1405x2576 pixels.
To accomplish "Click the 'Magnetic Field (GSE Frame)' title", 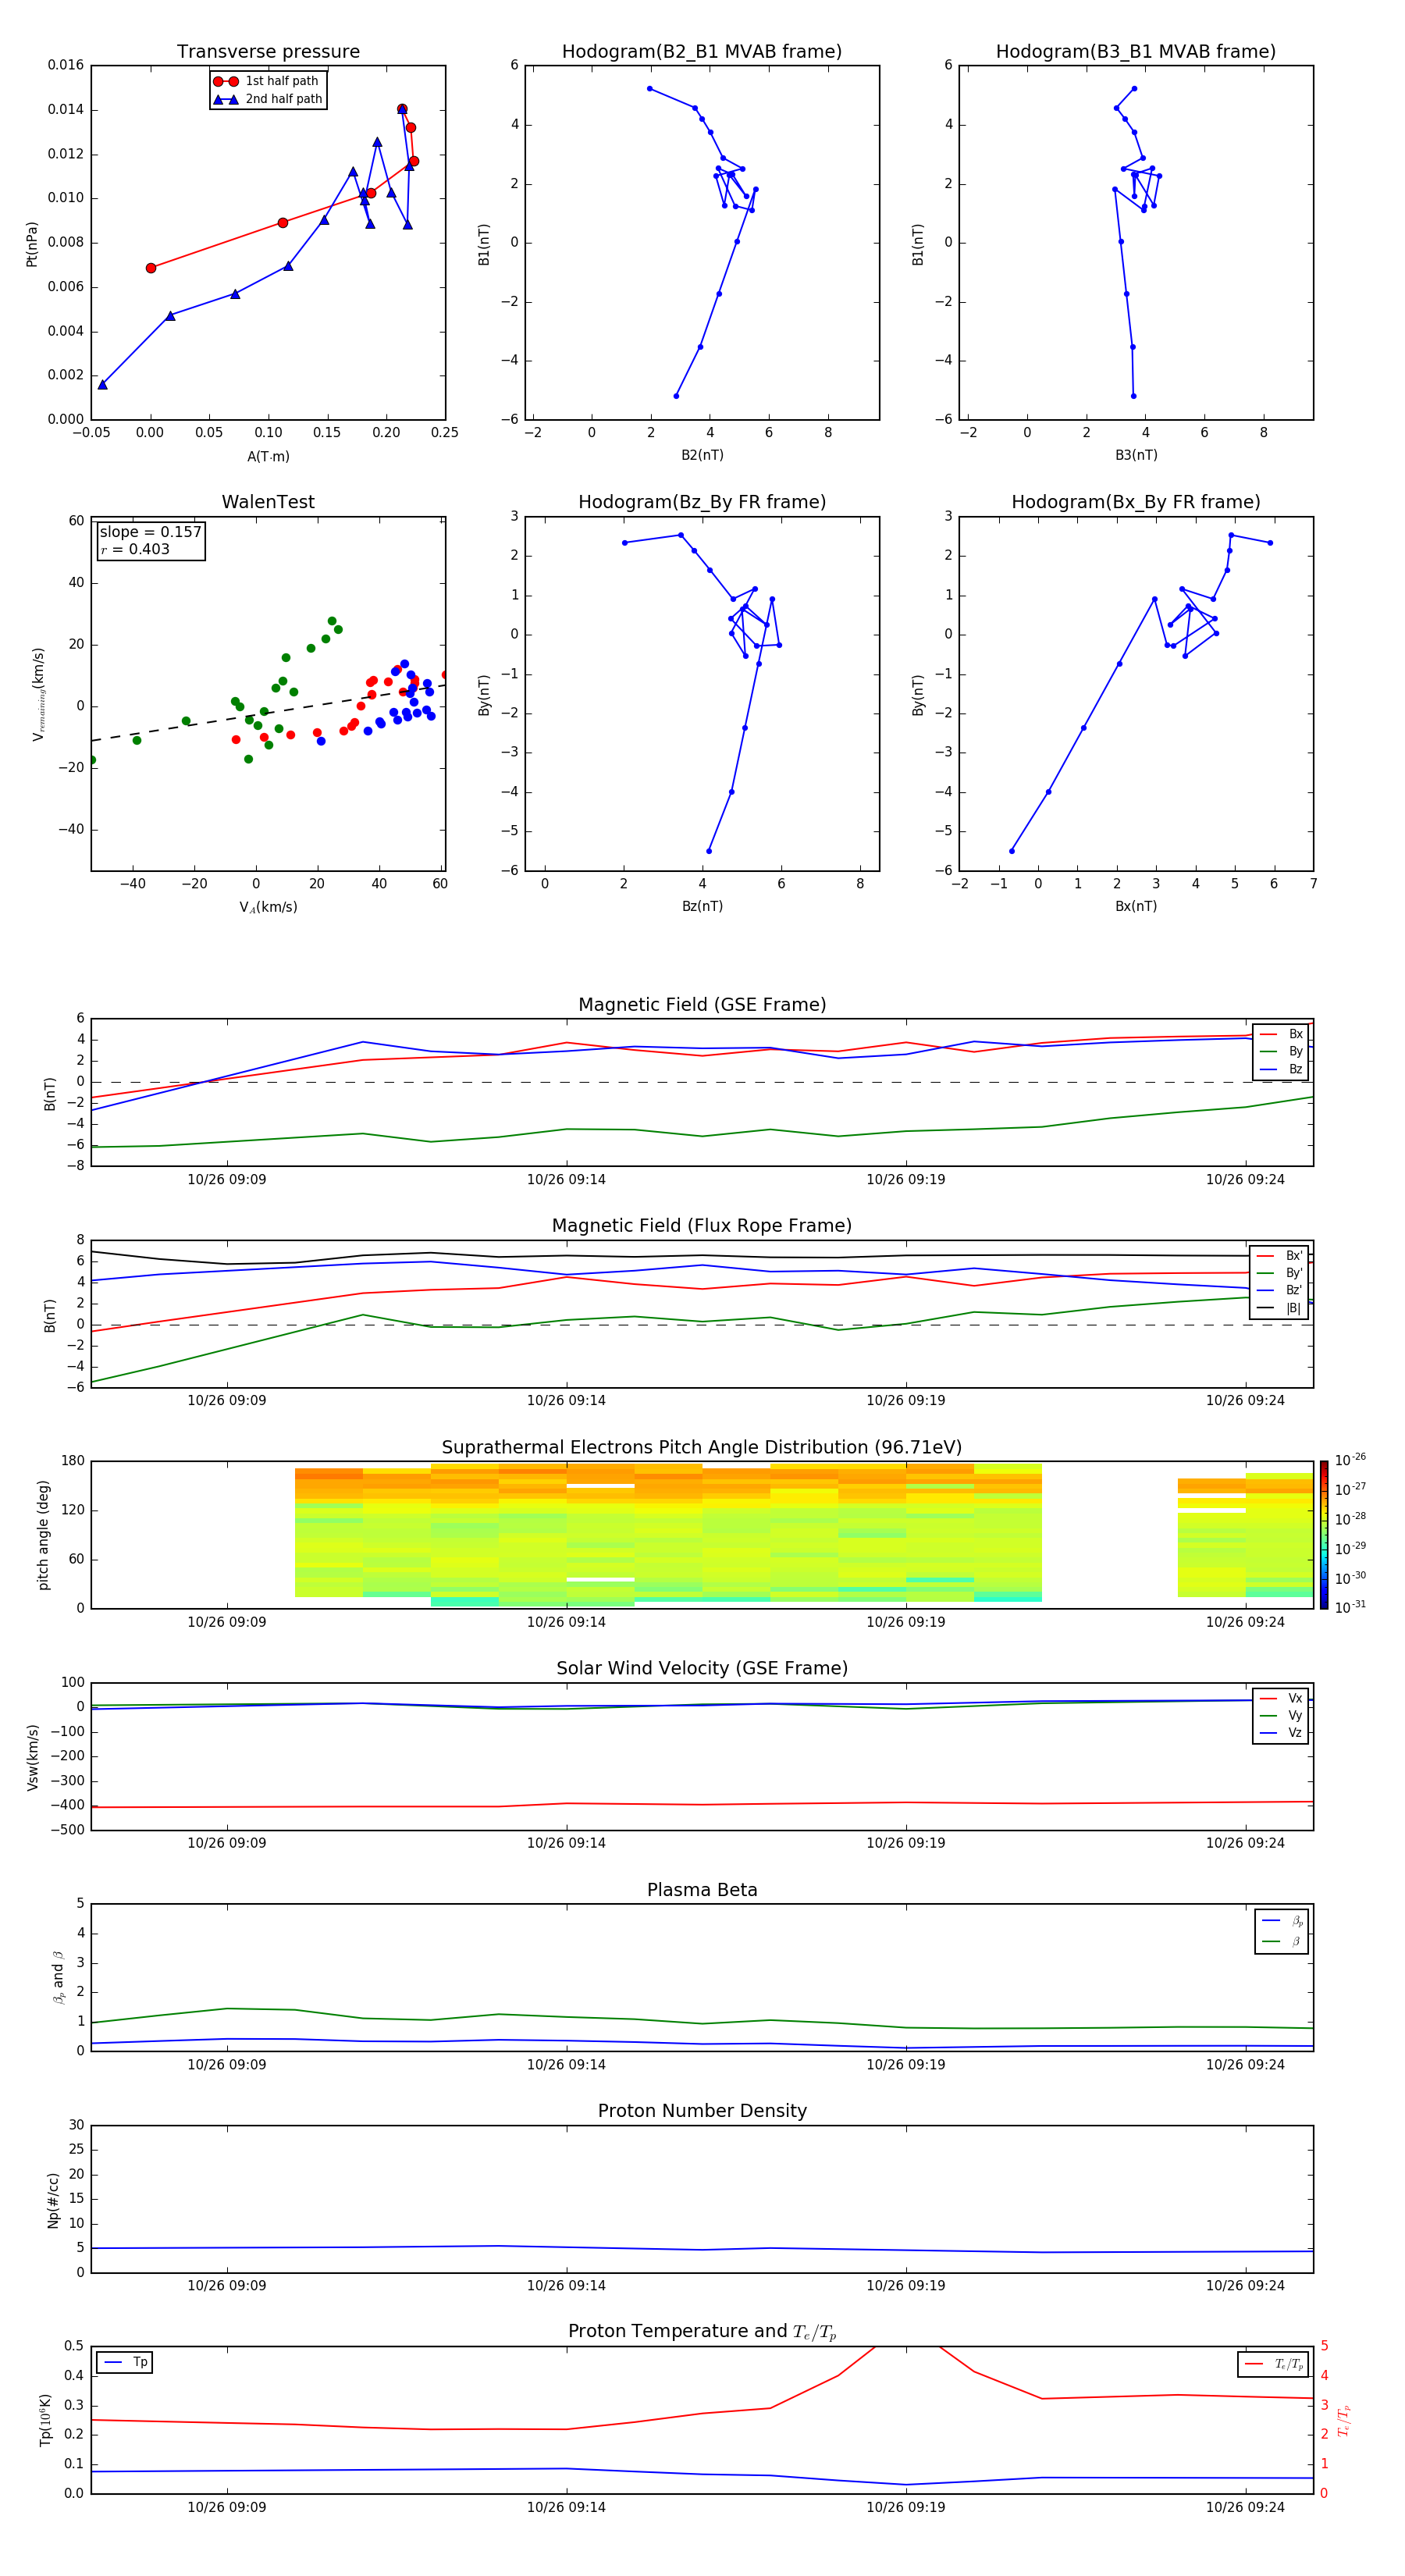I will tap(702, 1005).
